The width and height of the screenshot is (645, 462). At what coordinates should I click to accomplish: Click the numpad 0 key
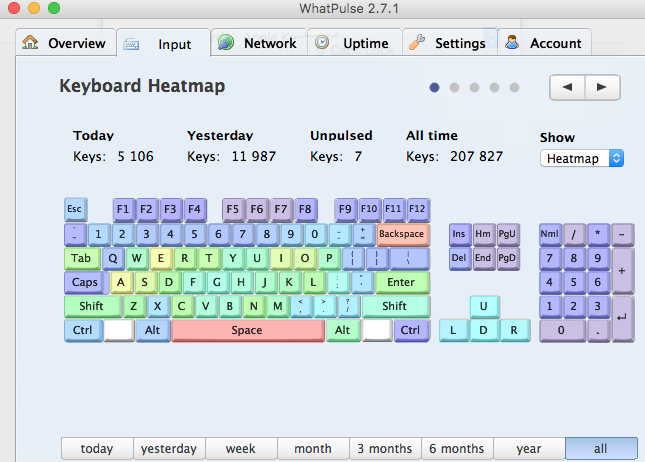[x=562, y=330]
